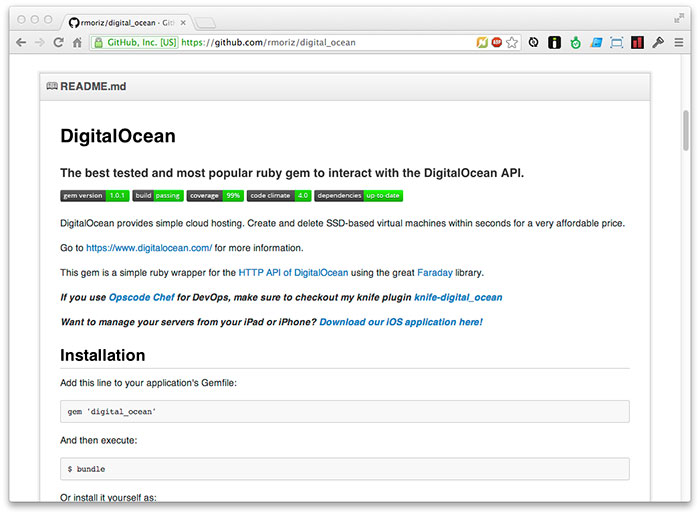Screen dimensions: 700x515
Task: Follow the Faraday library link
Action: [435, 273]
